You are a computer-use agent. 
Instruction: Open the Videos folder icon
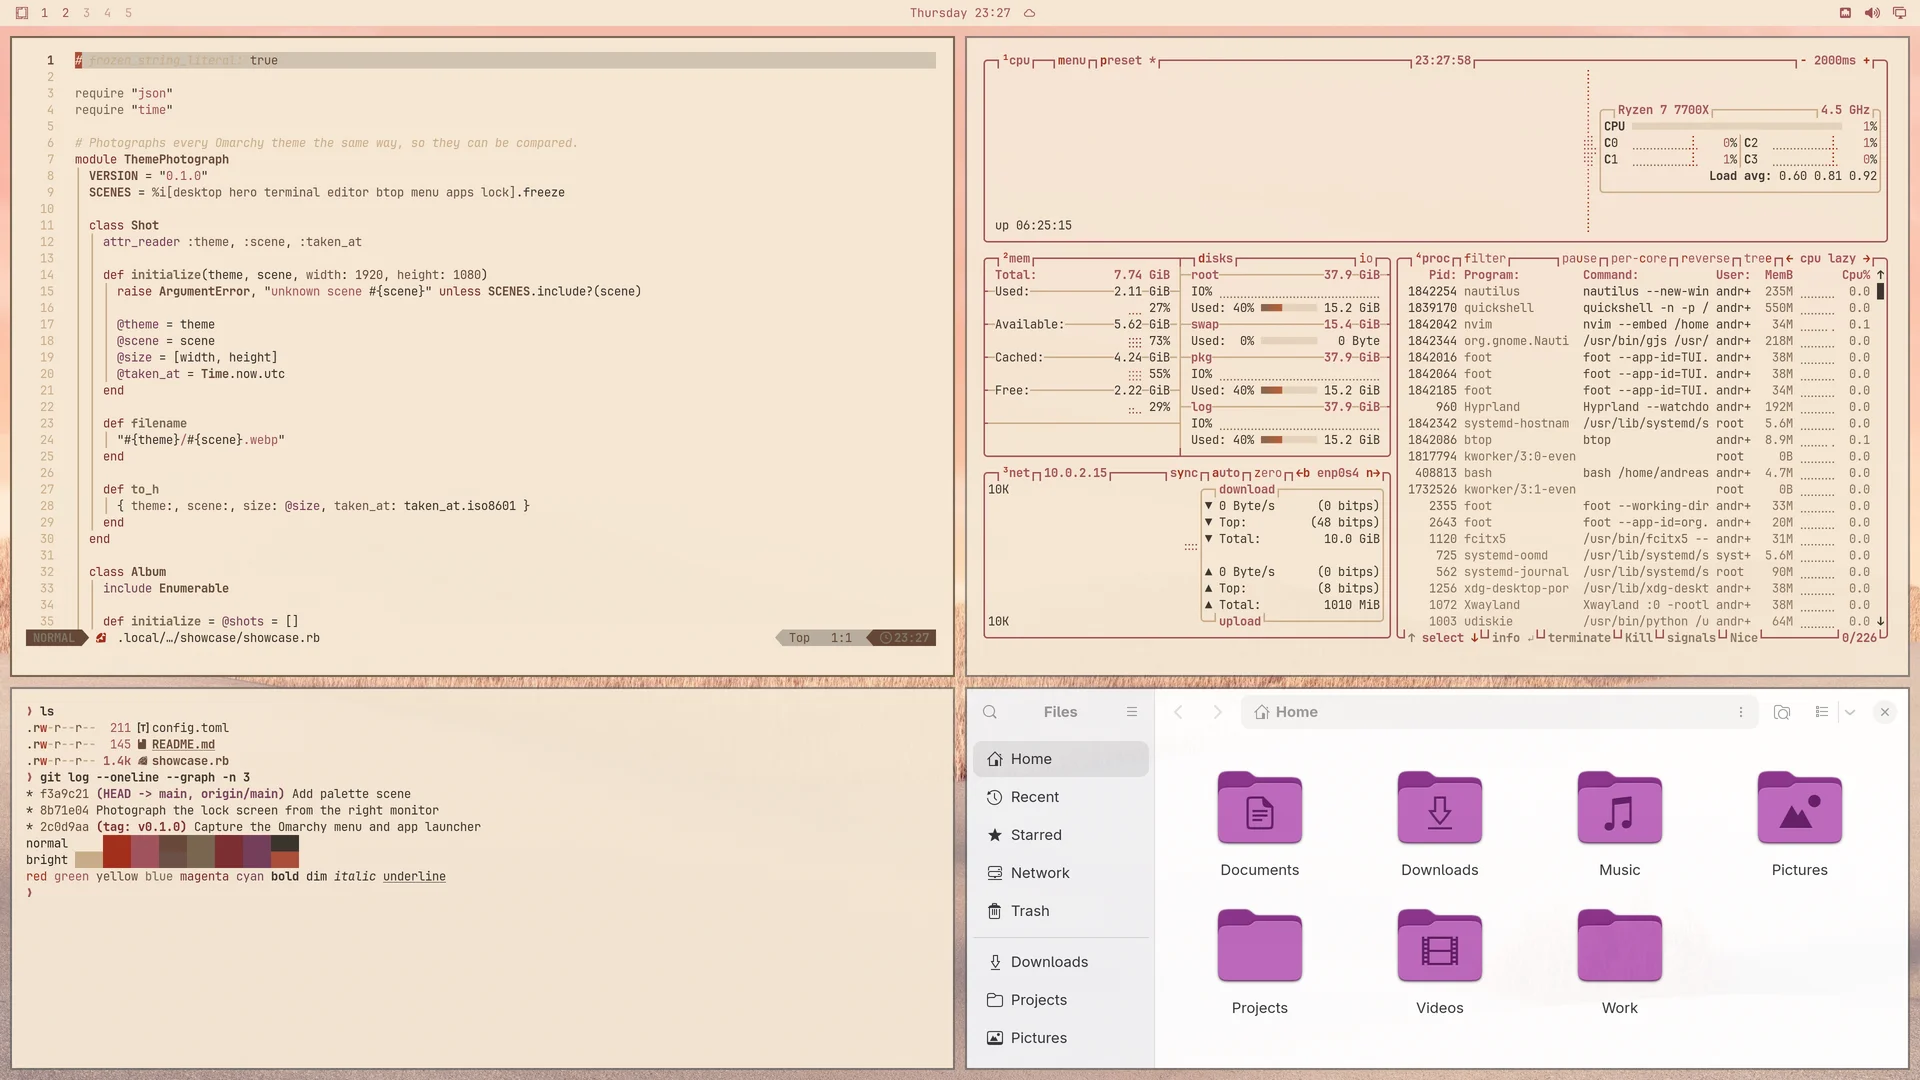[x=1439, y=946]
